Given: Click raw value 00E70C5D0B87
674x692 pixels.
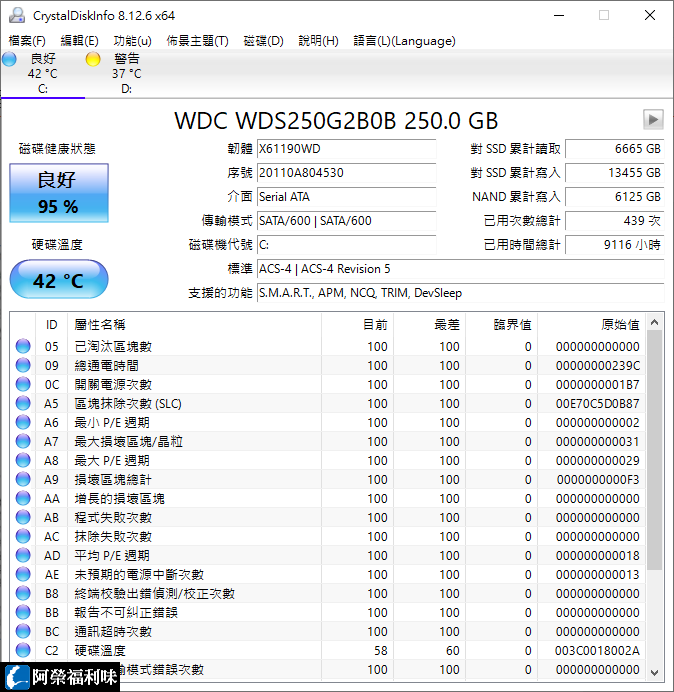Looking at the screenshot, I should tap(597, 403).
